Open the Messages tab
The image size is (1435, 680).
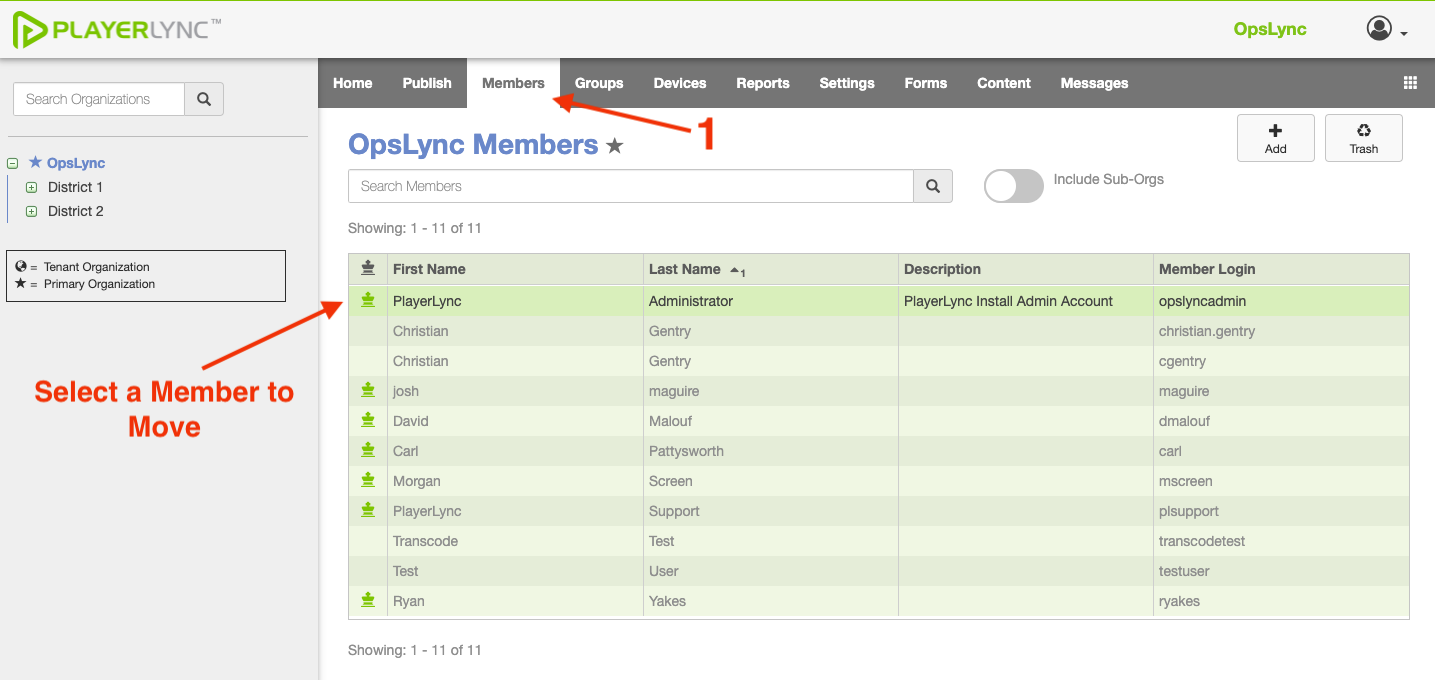tap(1094, 83)
